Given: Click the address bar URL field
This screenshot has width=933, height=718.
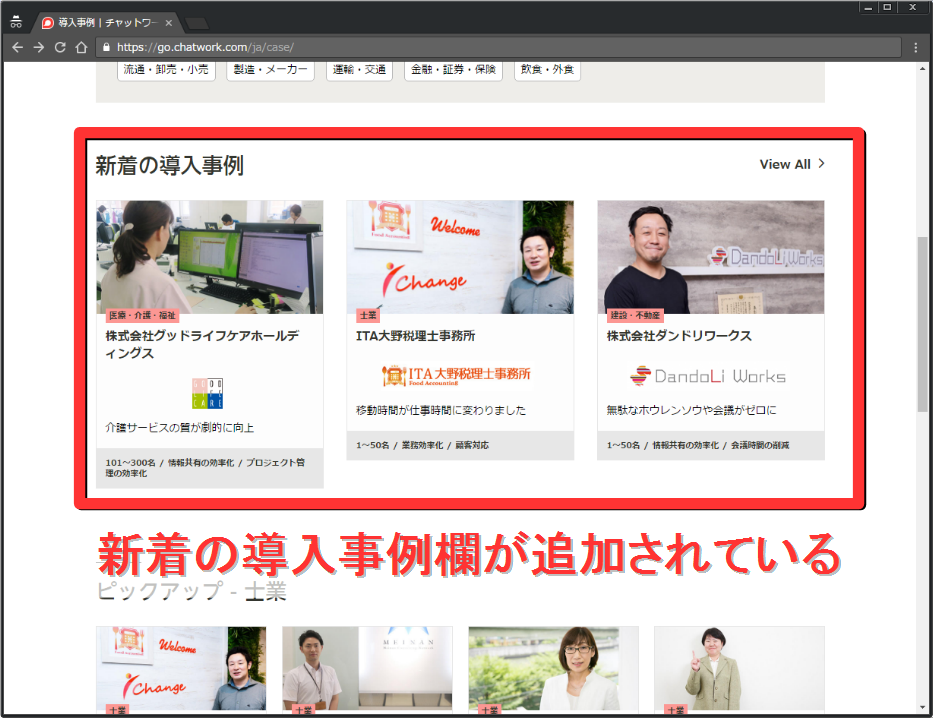Looking at the screenshot, I should (x=500, y=48).
